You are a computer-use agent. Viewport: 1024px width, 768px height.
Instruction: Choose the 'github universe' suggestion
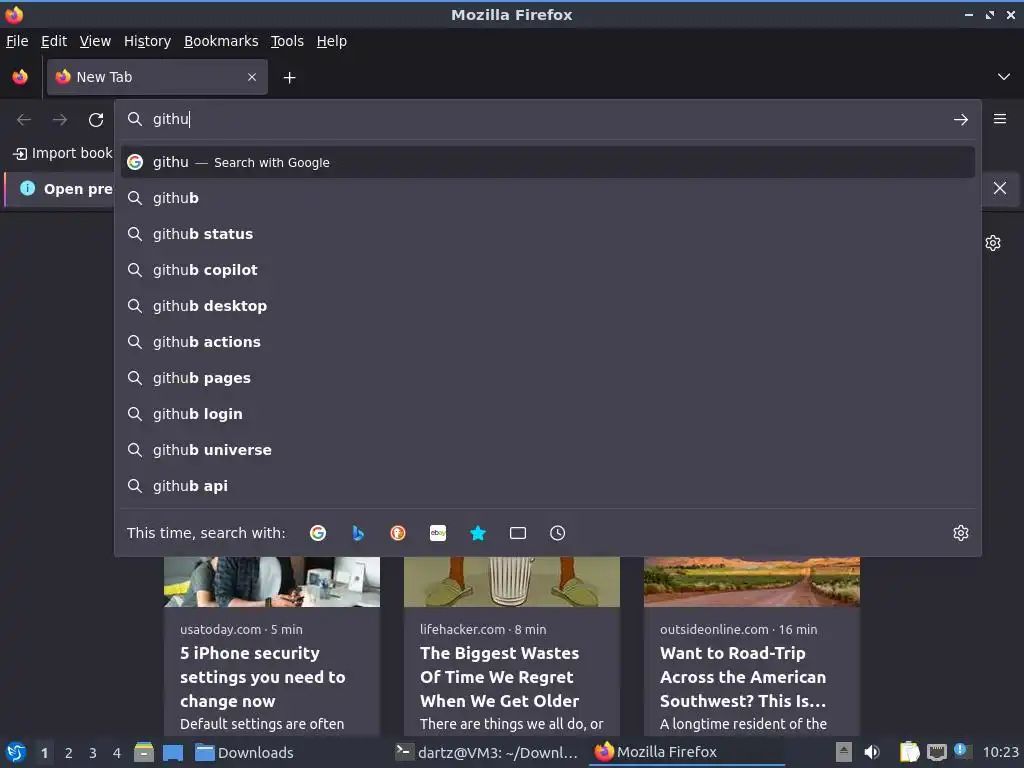point(547,450)
